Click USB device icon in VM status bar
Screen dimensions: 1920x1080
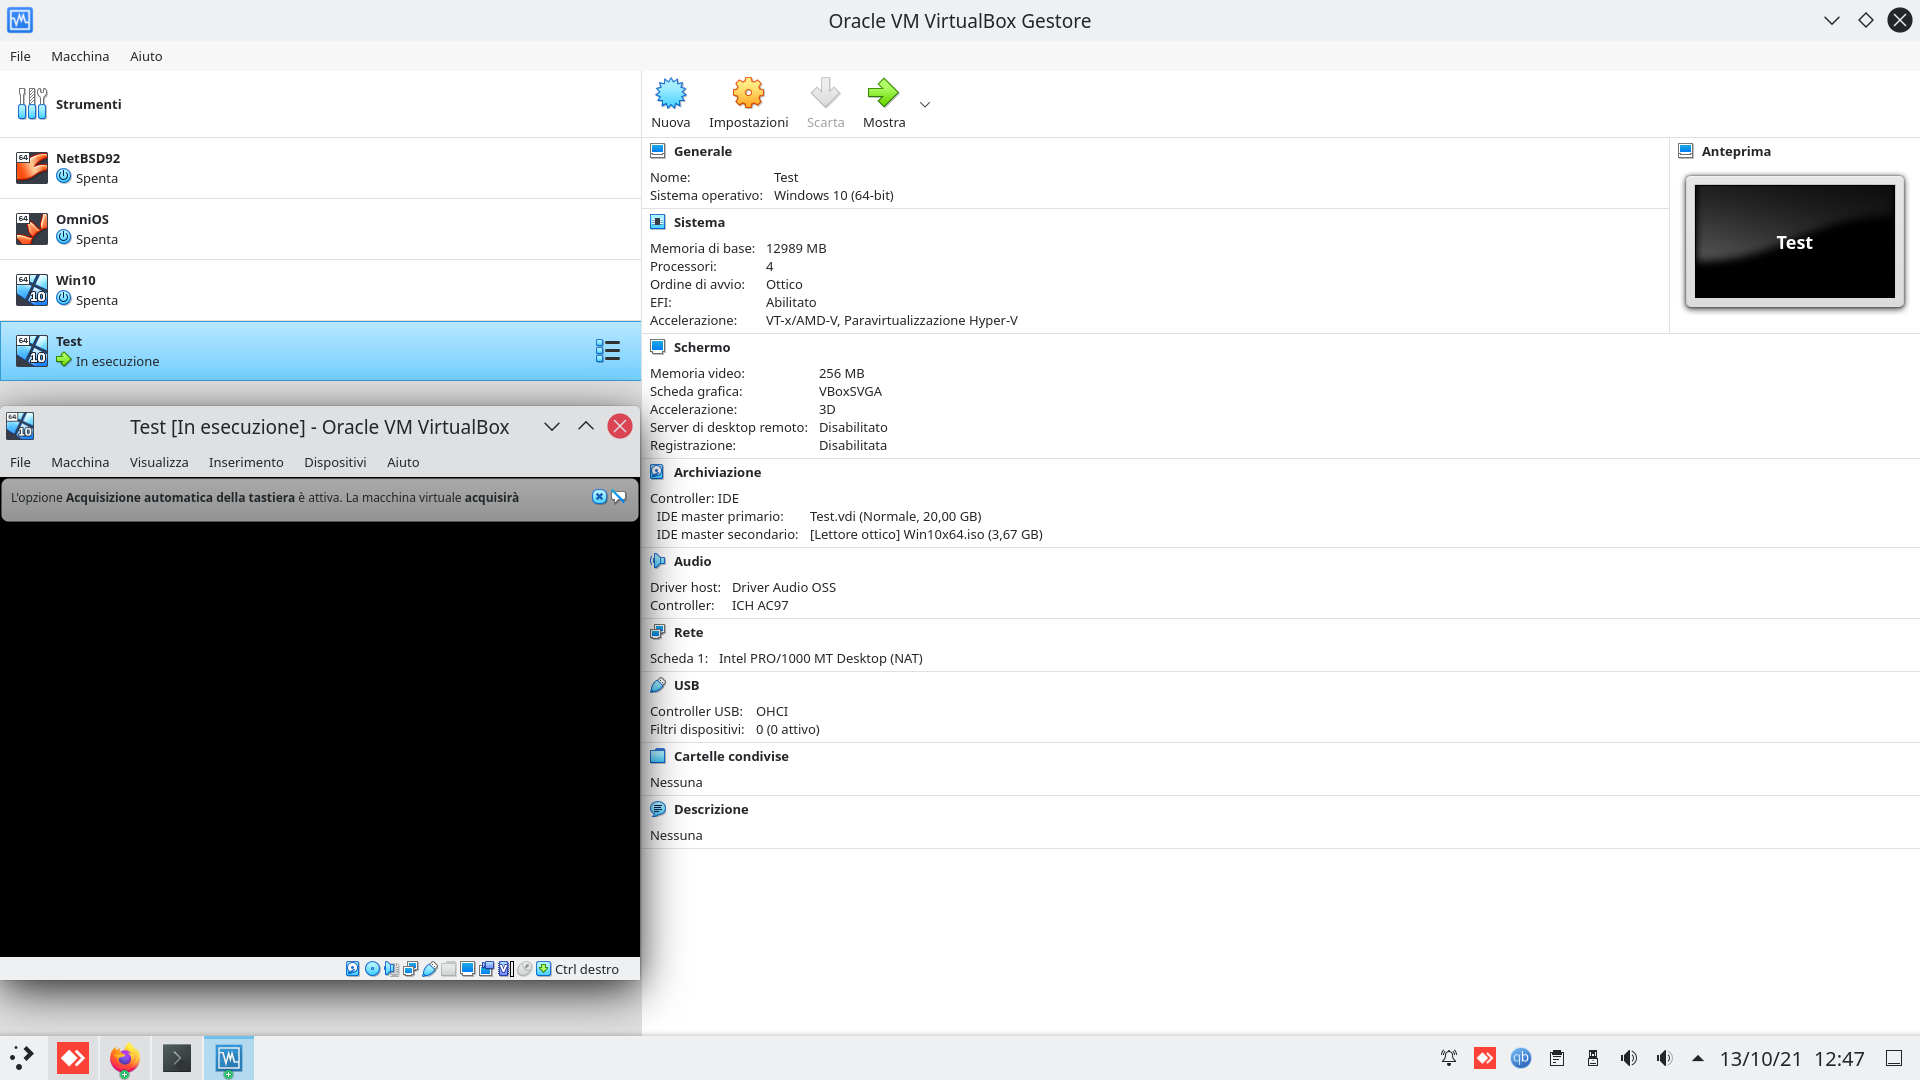click(x=430, y=969)
